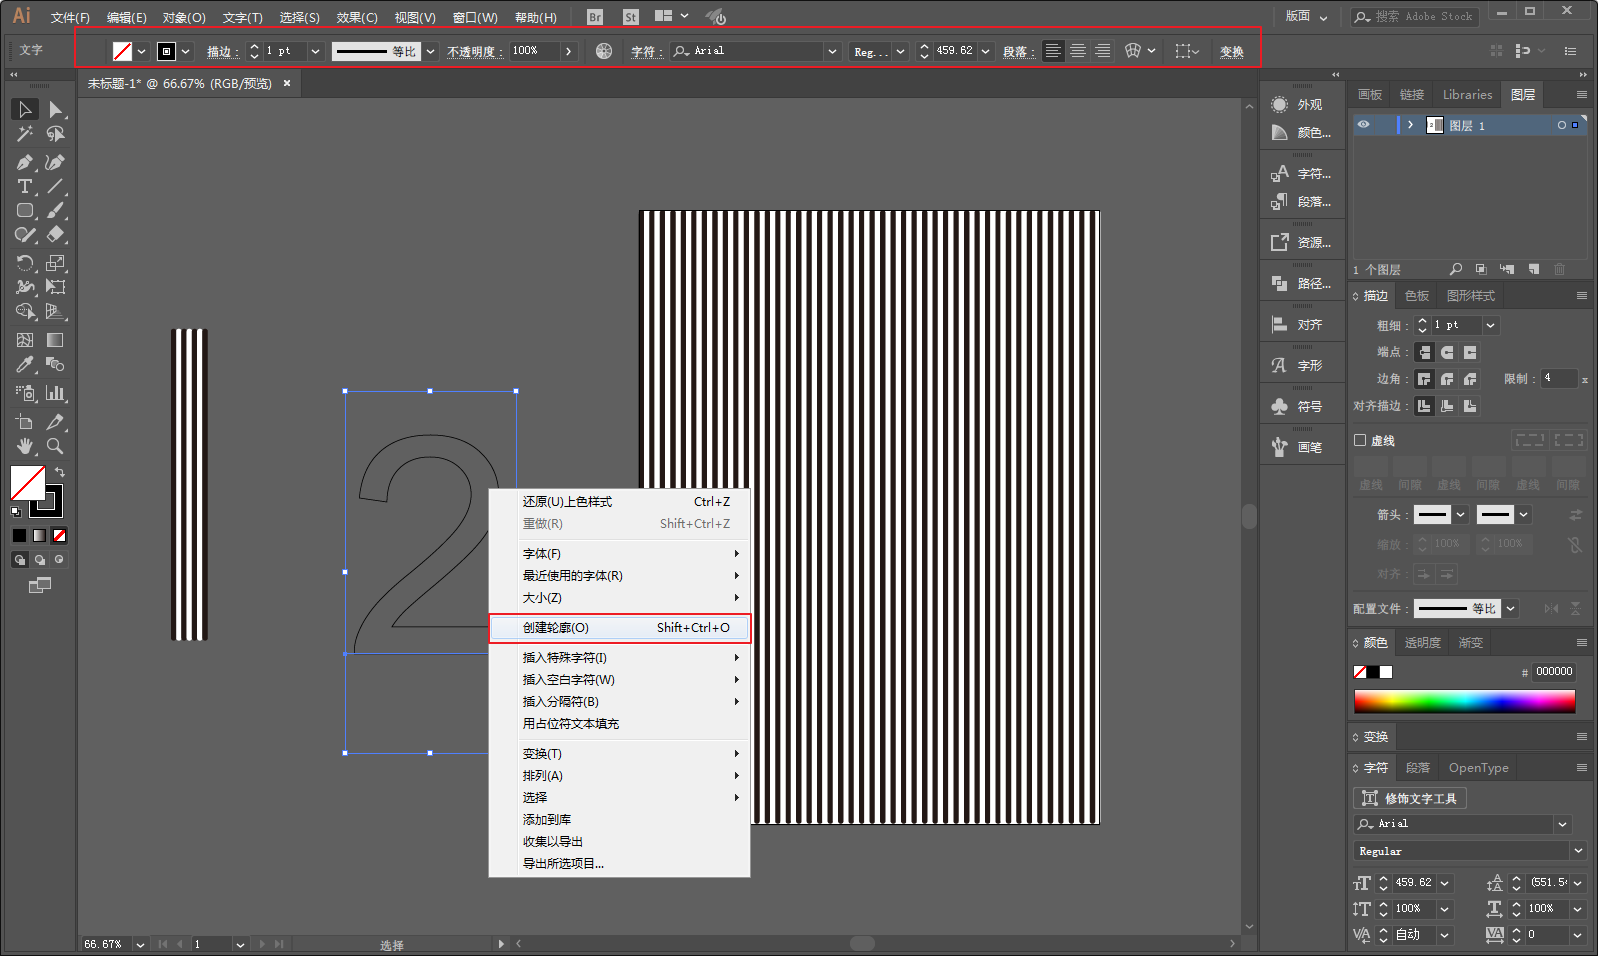Choose 创建轮廓(O) from context menu
Screen dimensions: 1598x956
[620, 628]
